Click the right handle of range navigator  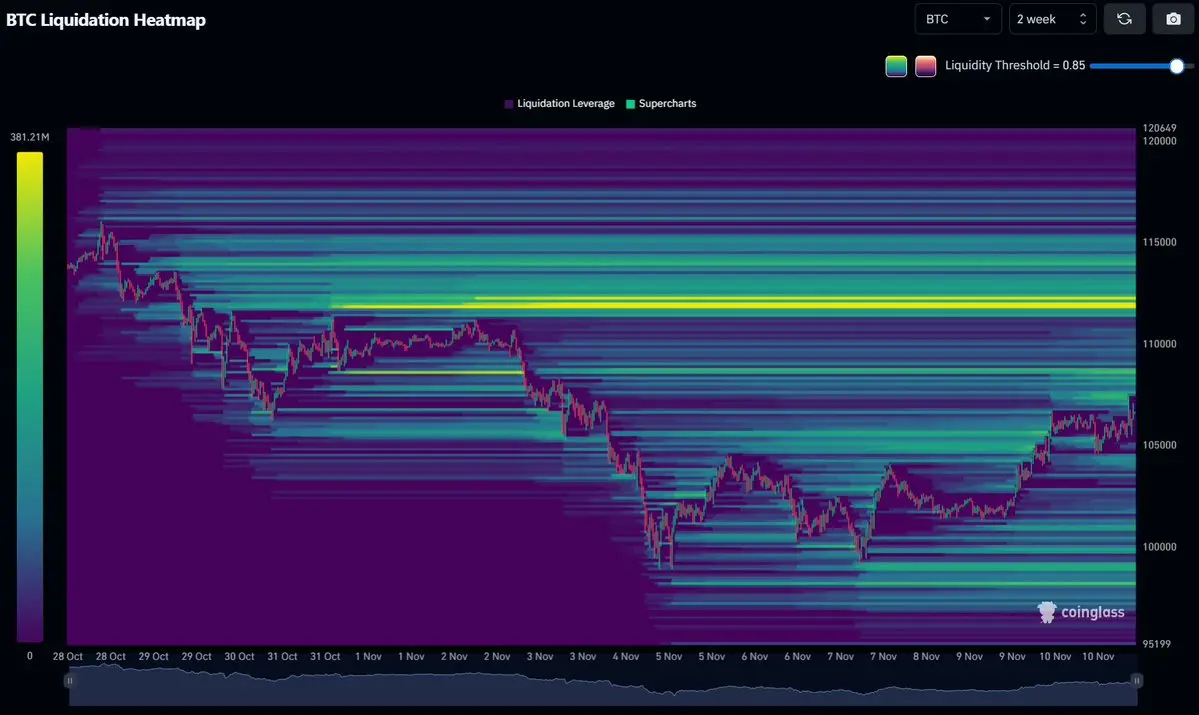(1136, 681)
